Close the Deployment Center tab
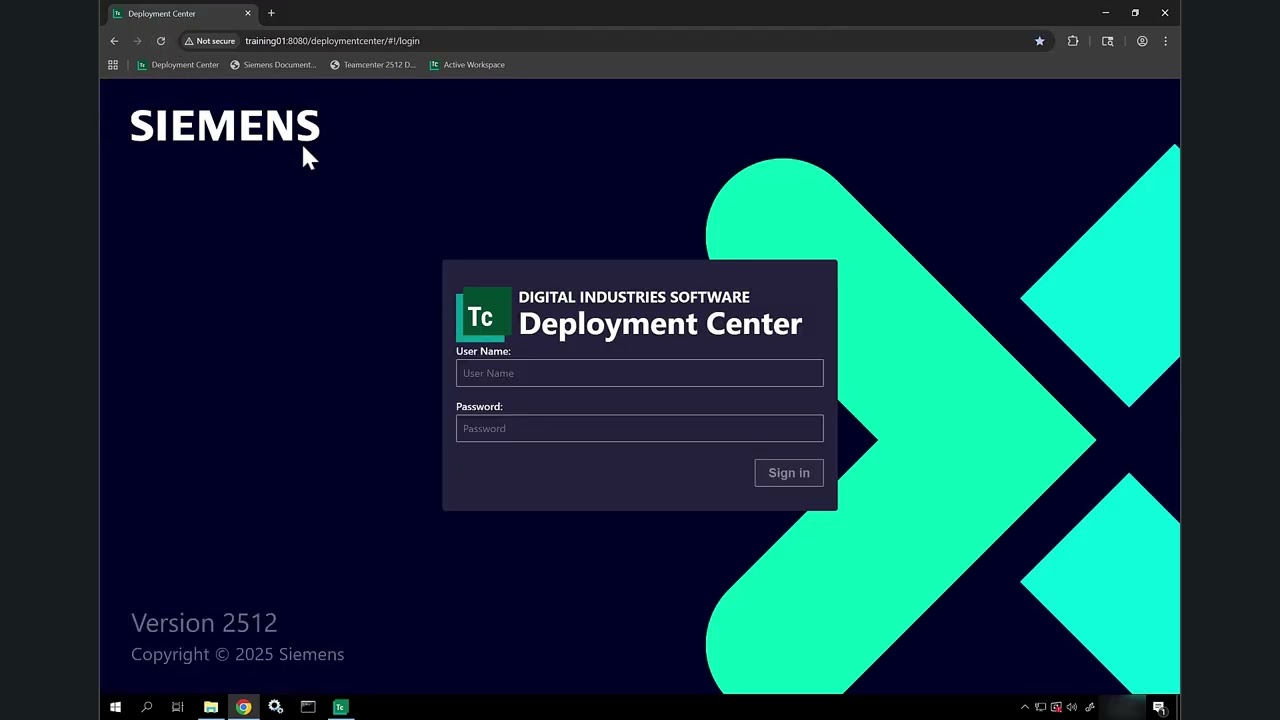This screenshot has width=1280, height=720. (248, 13)
